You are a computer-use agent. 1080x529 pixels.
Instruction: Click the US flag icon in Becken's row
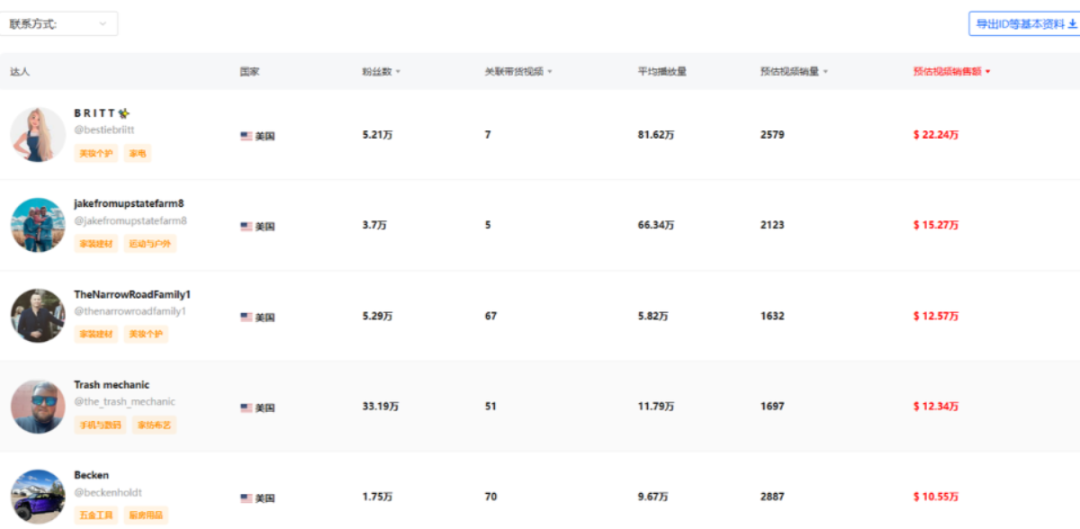pos(246,498)
